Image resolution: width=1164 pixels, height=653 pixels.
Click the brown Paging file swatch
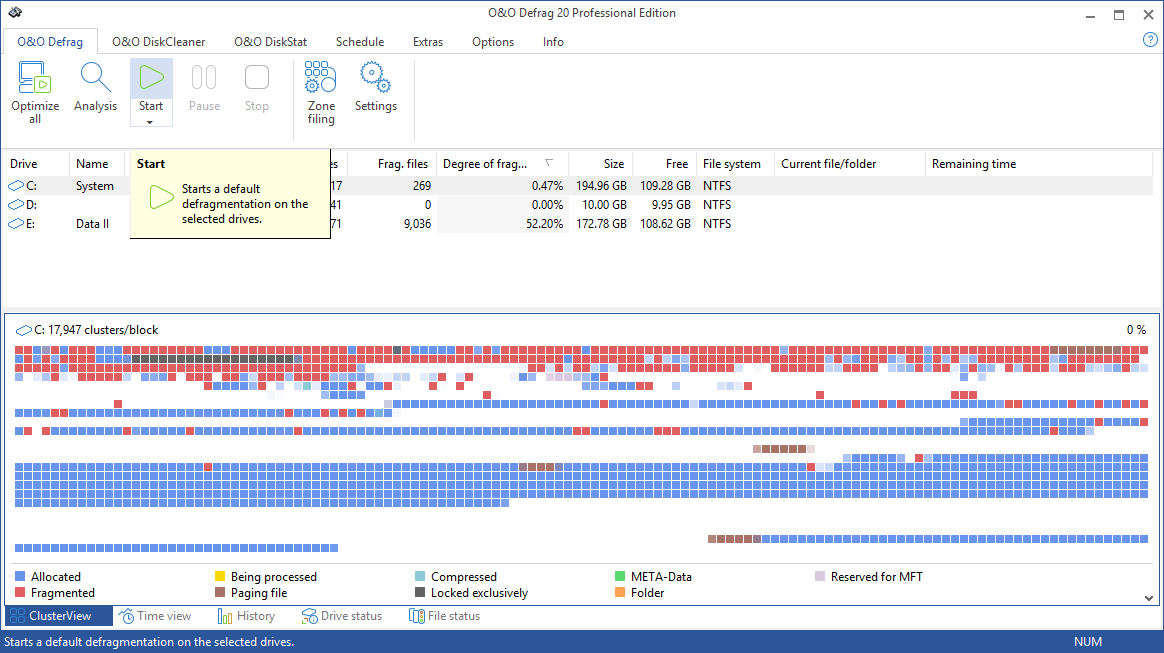point(220,592)
